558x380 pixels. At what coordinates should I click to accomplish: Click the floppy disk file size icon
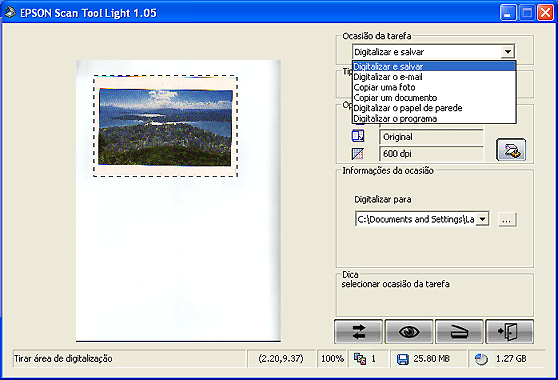(x=402, y=359)
